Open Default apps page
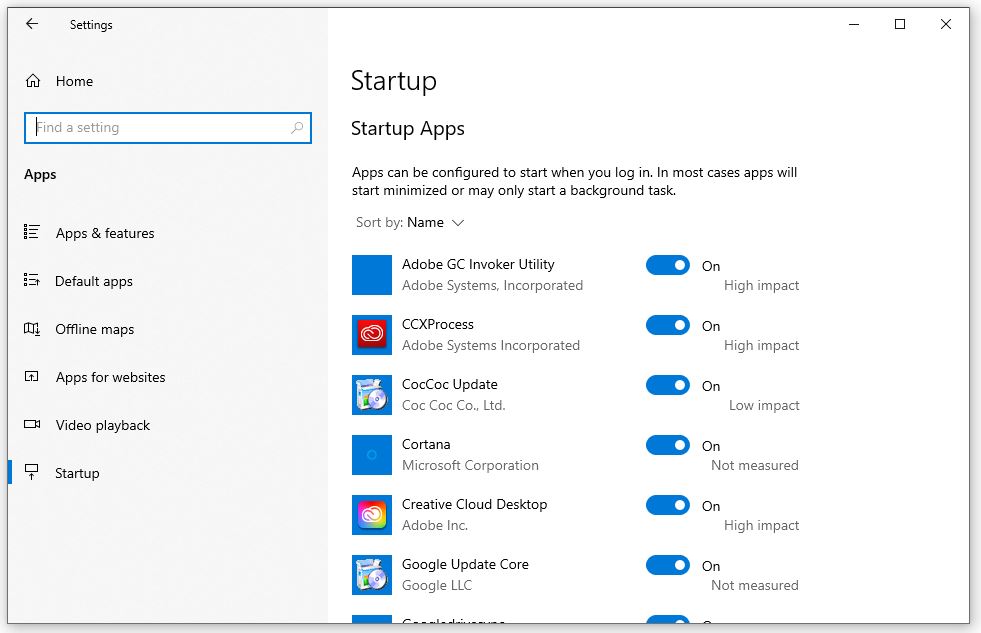The width and height of the screenshot is (981, 633). [94, 281]
